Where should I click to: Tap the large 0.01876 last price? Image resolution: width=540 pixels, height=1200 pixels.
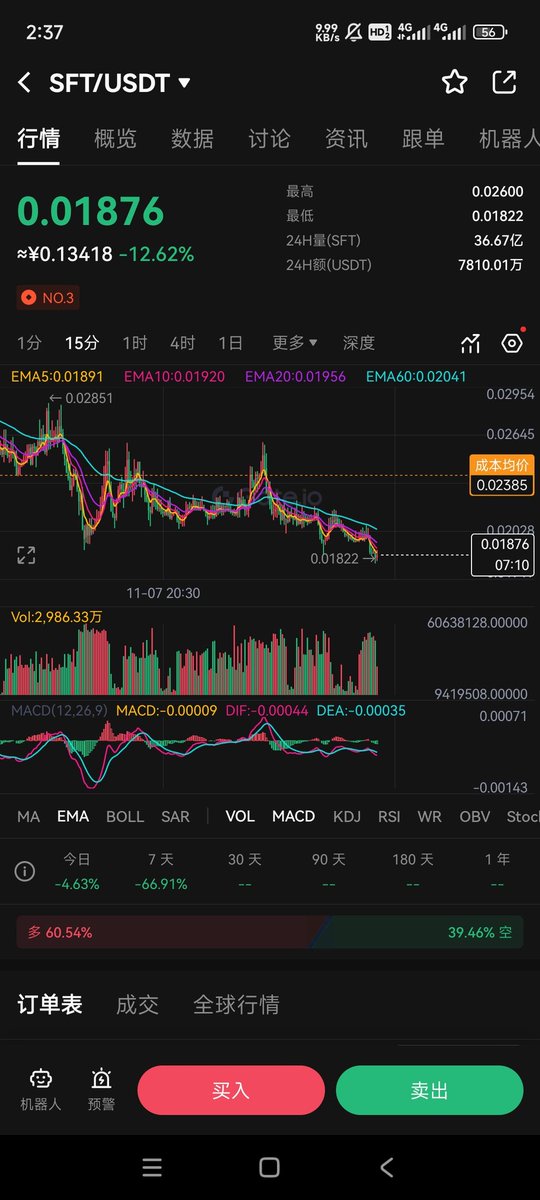90,211
